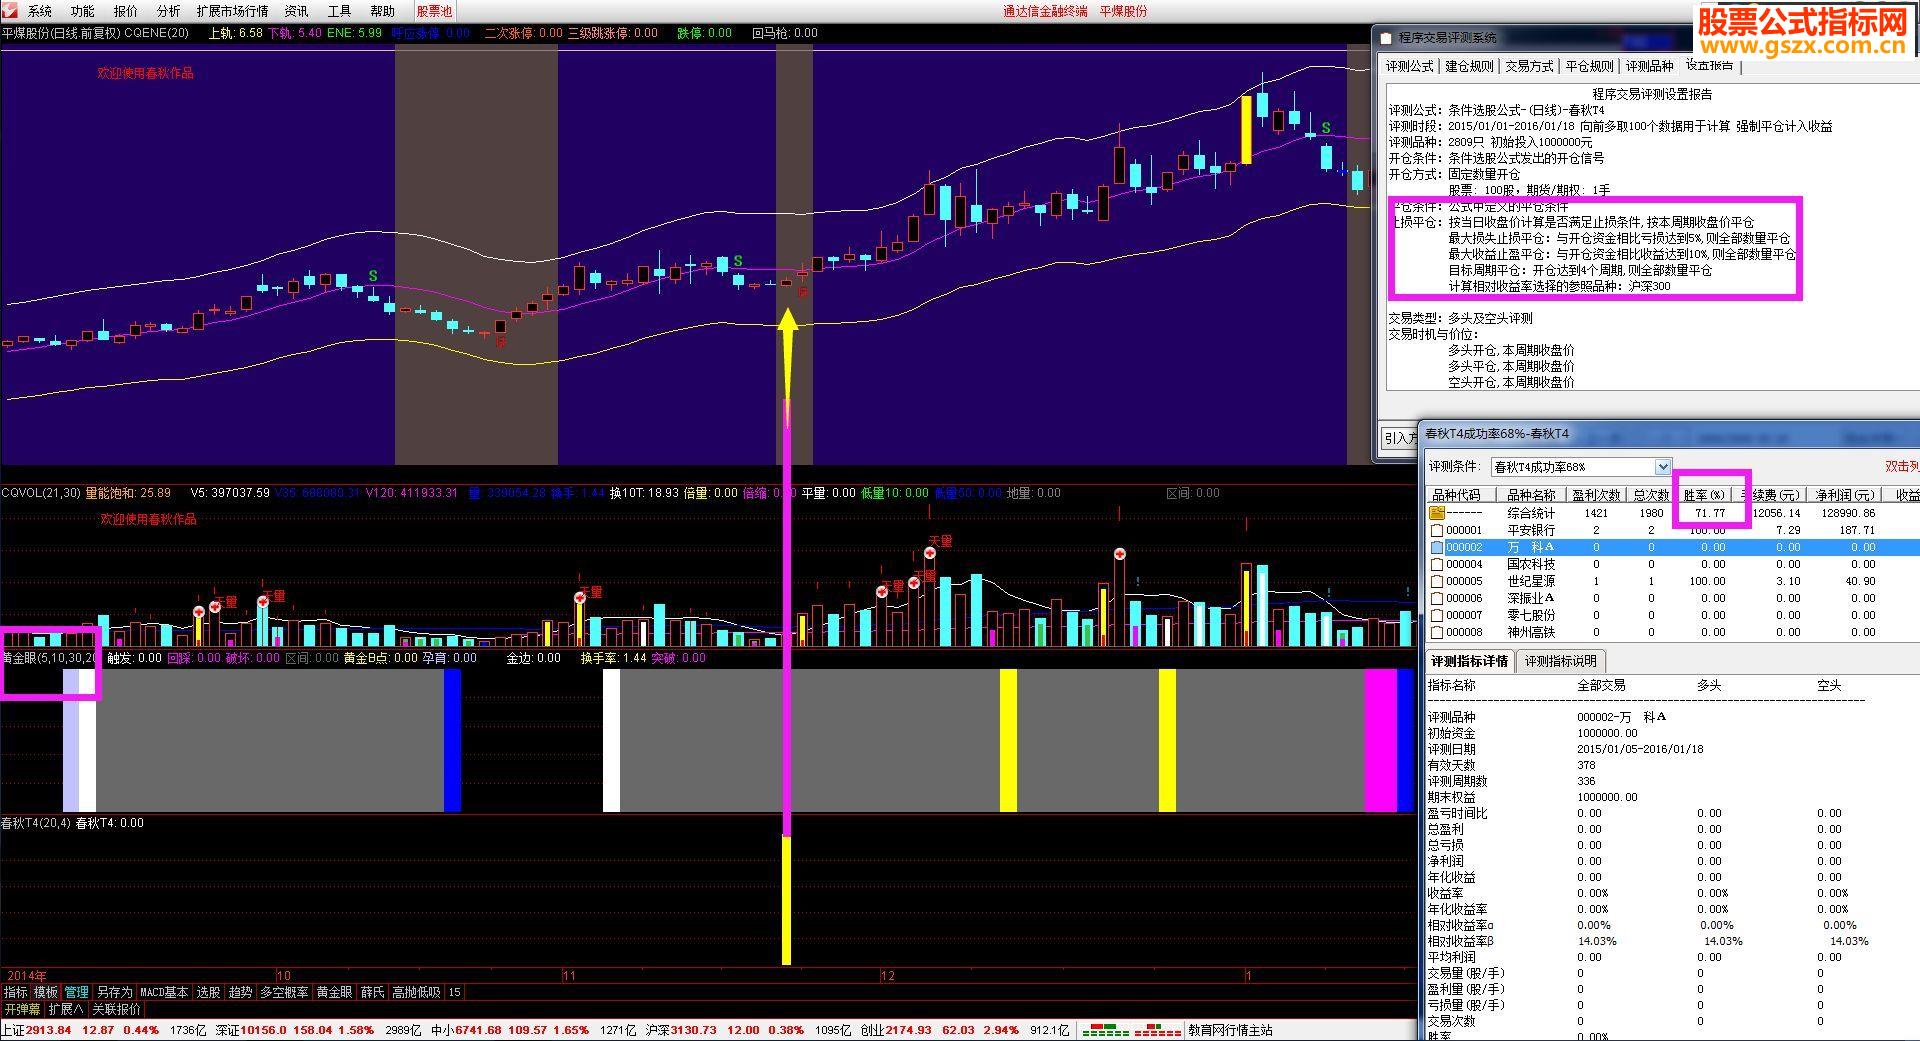Select the 多空概率 template tab

285,992
